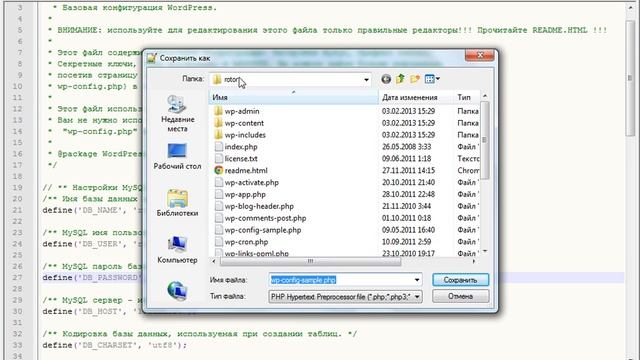Open Библиотеки in the sidebar
640x360 pixels.
[x=177, y=203]
